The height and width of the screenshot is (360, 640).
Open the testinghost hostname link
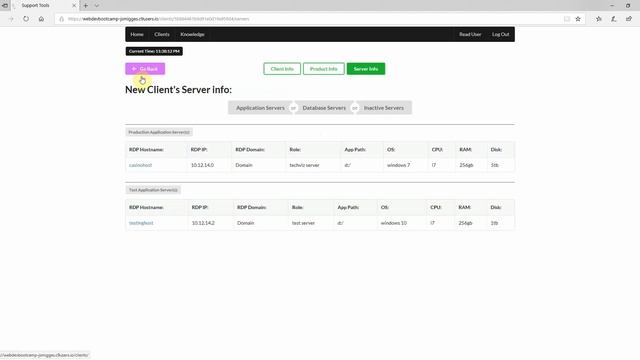141,223
